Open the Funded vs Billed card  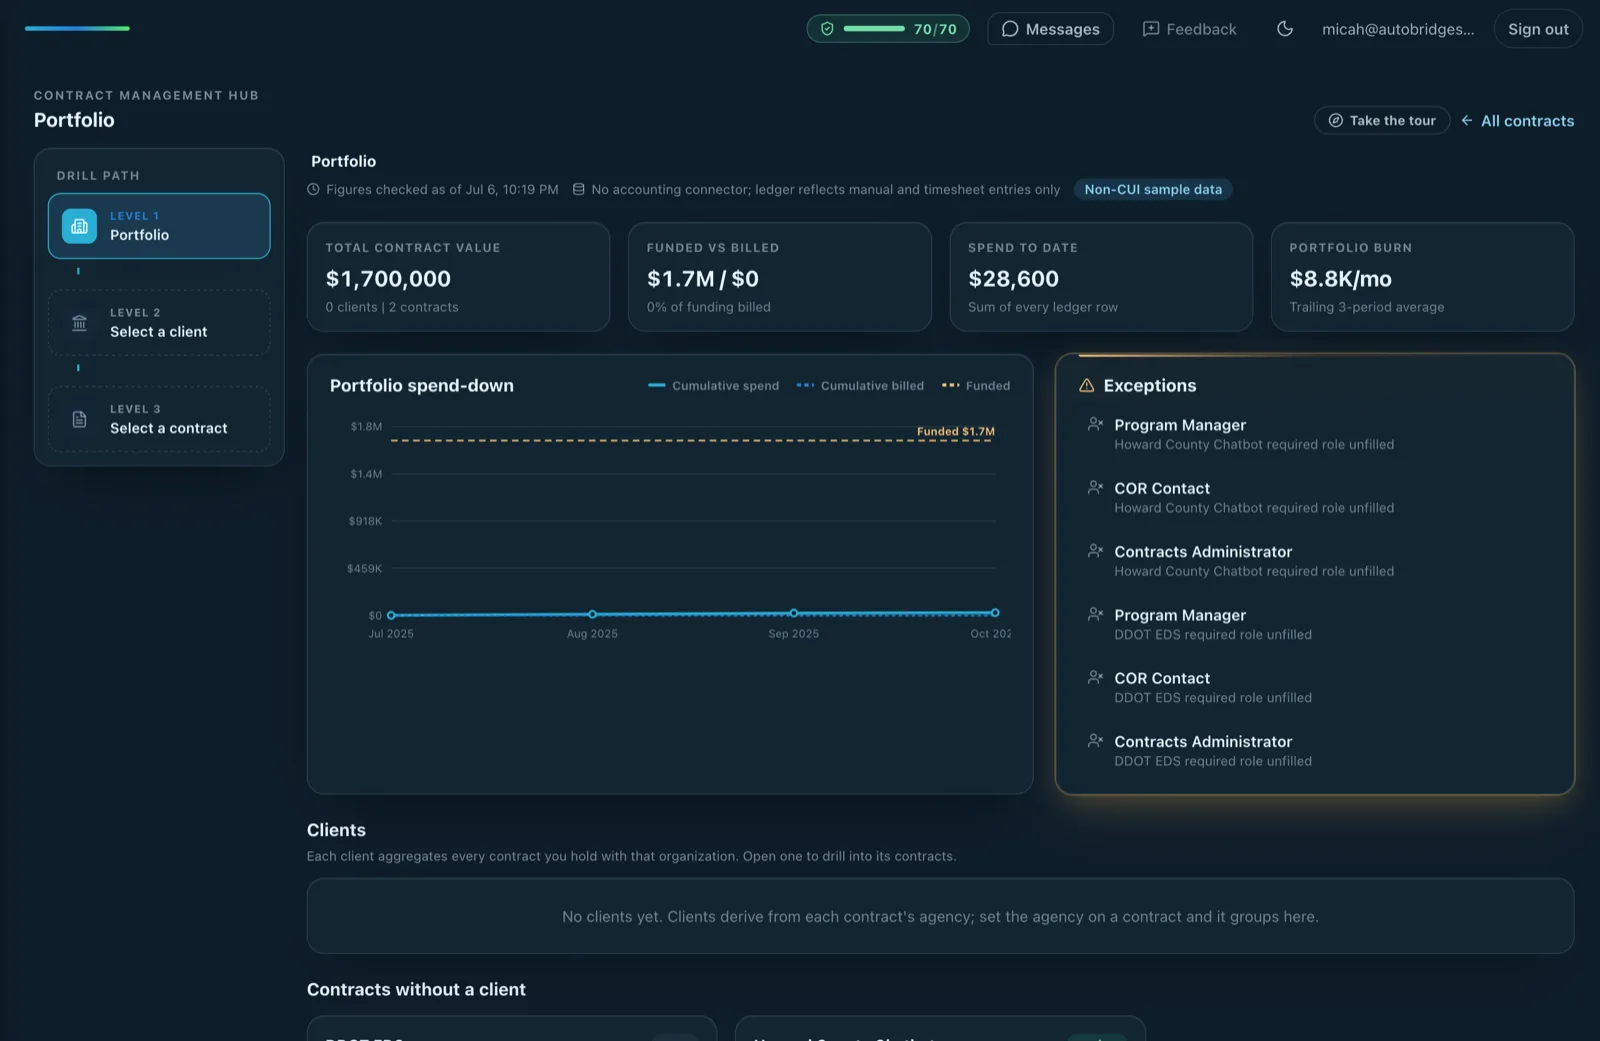click(x=779, y=277)
